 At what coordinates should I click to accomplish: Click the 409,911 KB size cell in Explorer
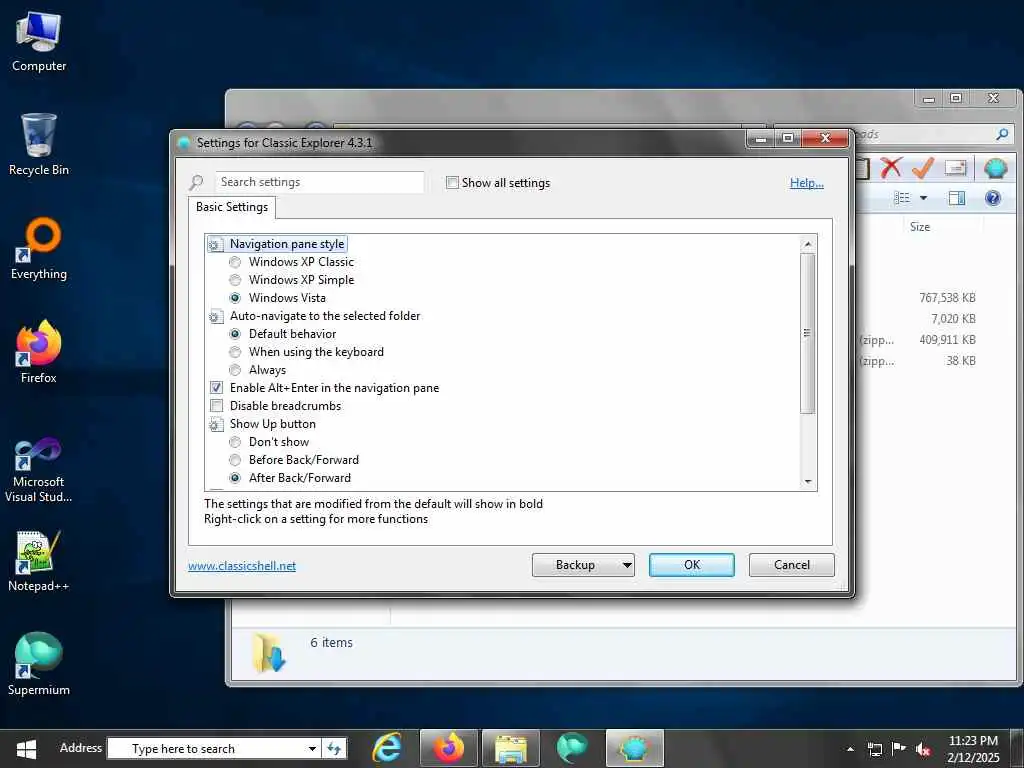(x=947, y=340)
